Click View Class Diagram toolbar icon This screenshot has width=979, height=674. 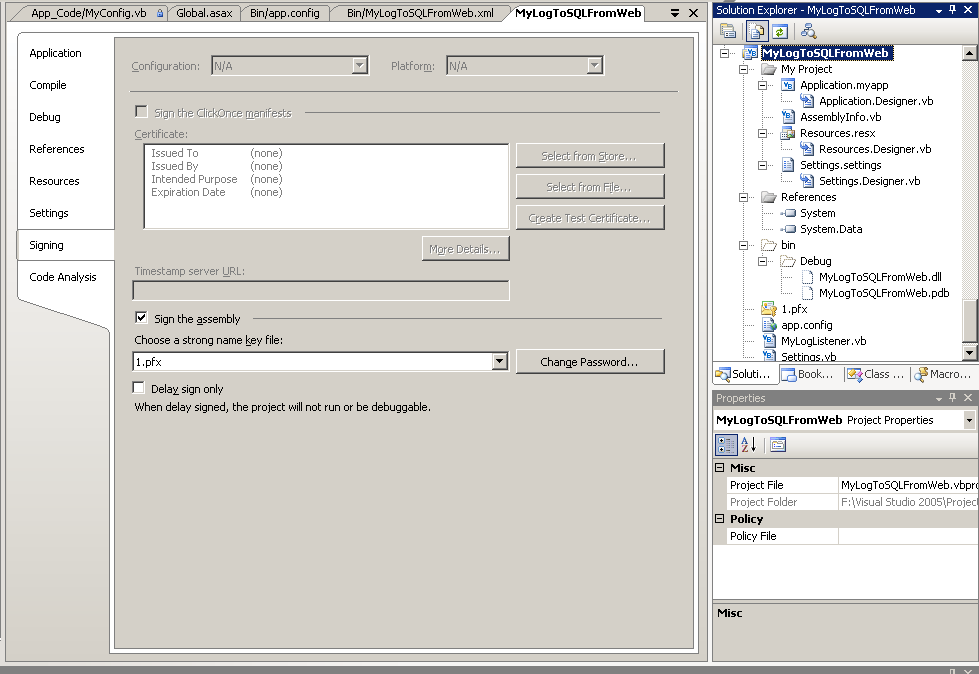(808, 31)
